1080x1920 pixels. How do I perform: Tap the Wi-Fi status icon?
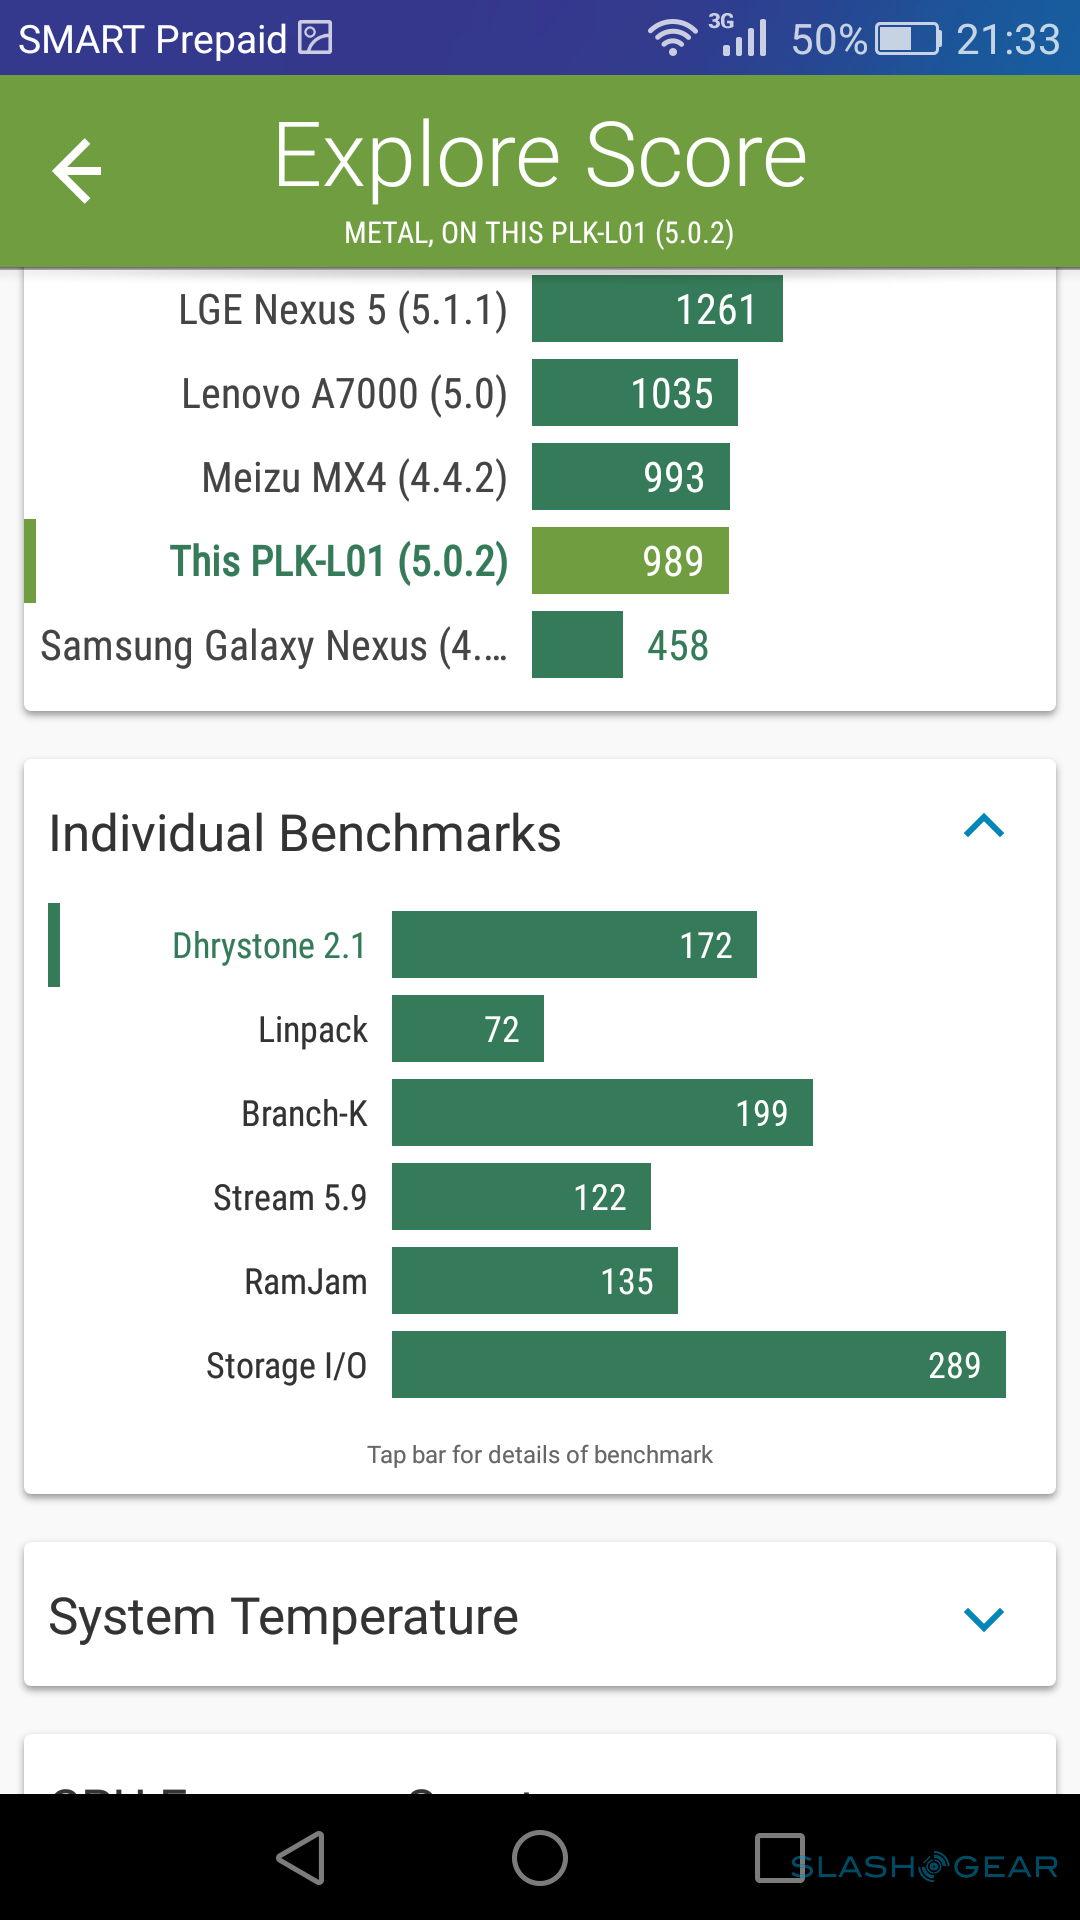[671, 38]
